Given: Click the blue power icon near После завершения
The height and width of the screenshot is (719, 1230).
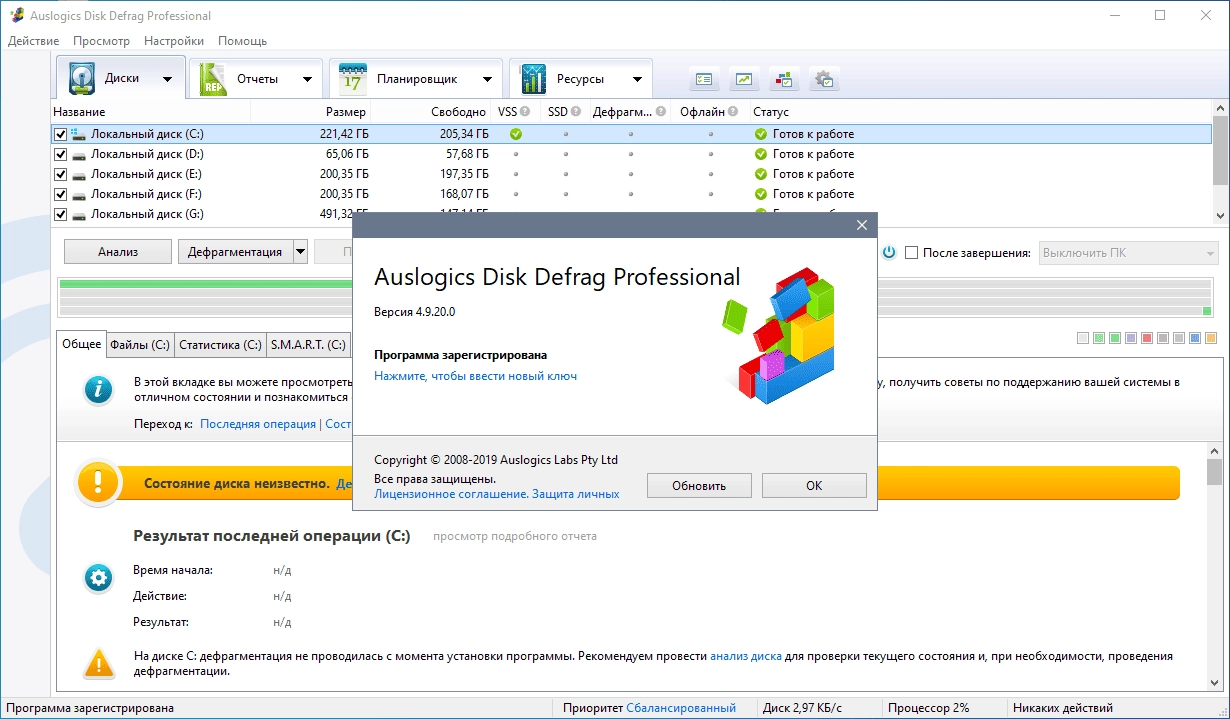Looking at the screenshot, I should tap(888, 253).
